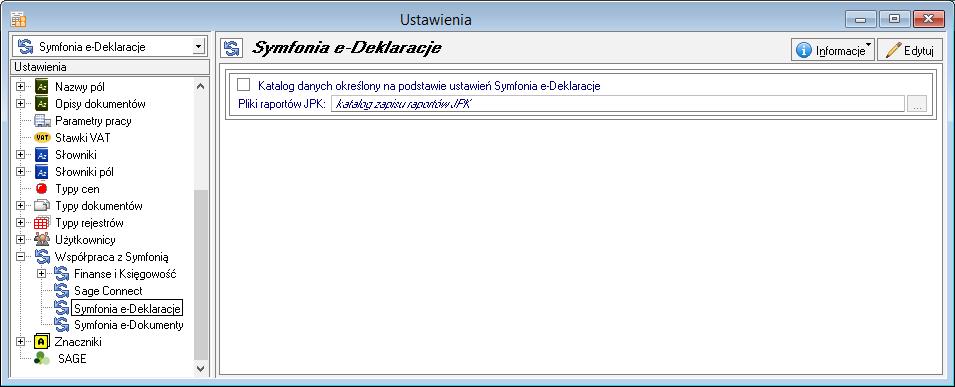Expand the Finanse i Księgowość node
The image size is (955, 387).
click(41, 274)
